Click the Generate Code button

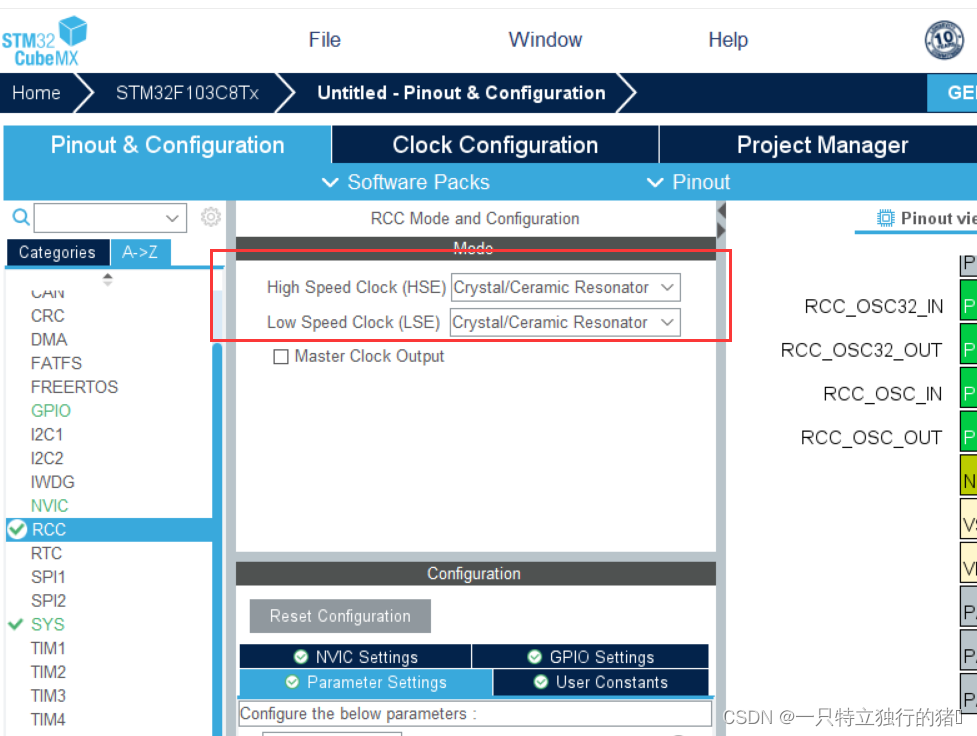(x=952, y=93)
